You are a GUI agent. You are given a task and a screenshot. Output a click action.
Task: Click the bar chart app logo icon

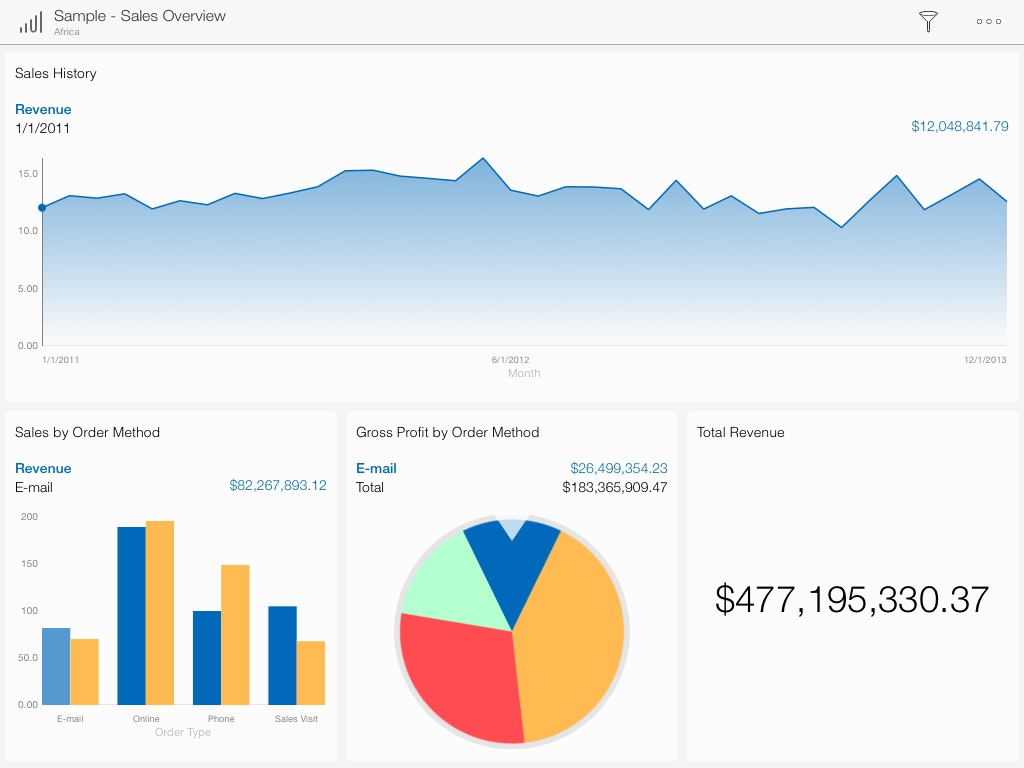[x=31, y=22]
